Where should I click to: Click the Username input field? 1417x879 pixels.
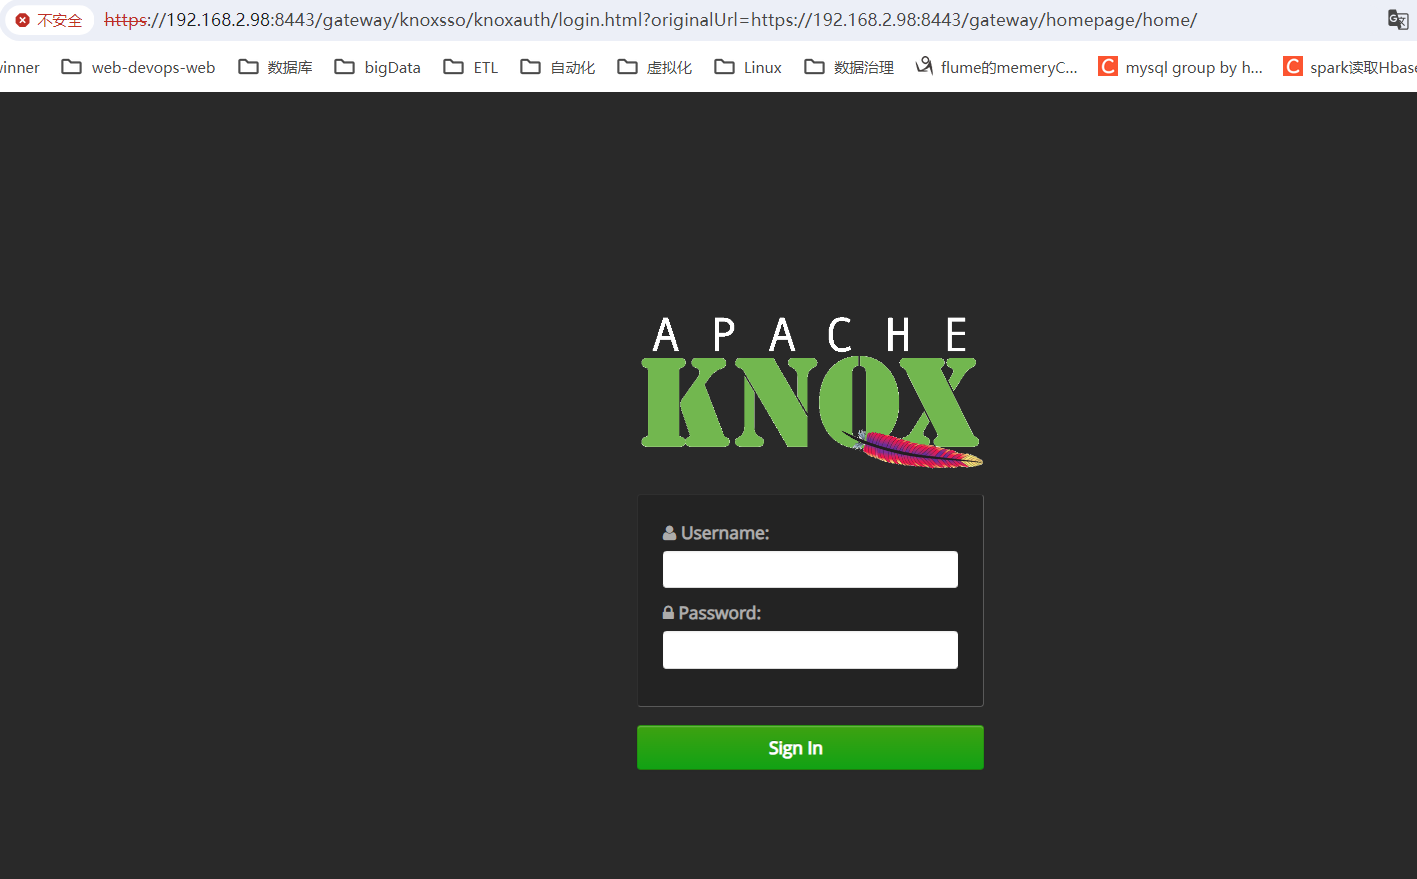point(809,568)
